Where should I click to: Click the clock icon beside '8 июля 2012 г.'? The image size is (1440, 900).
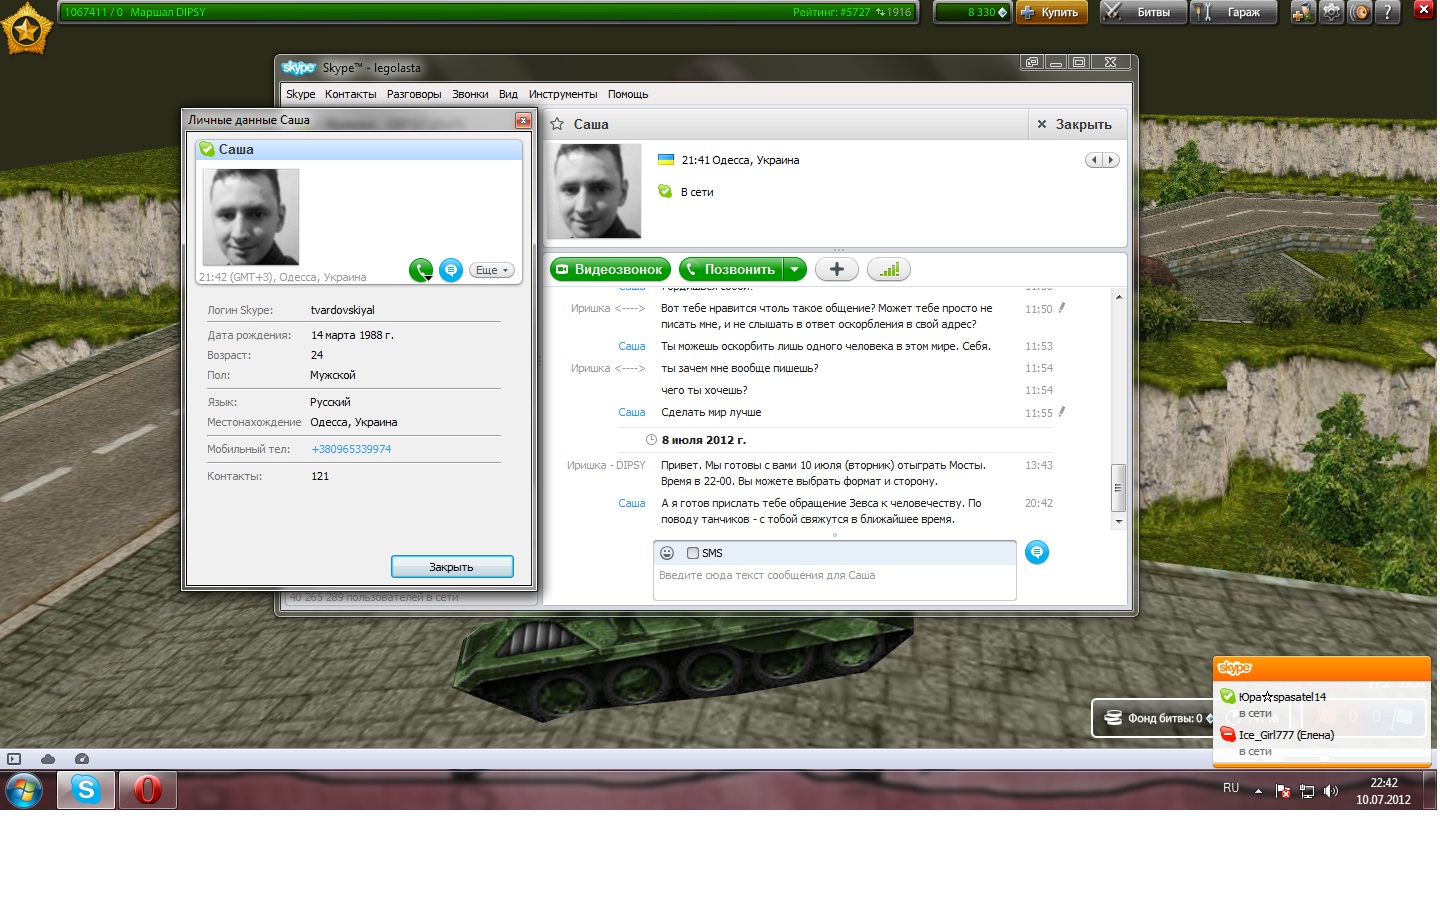click(651, 440)
